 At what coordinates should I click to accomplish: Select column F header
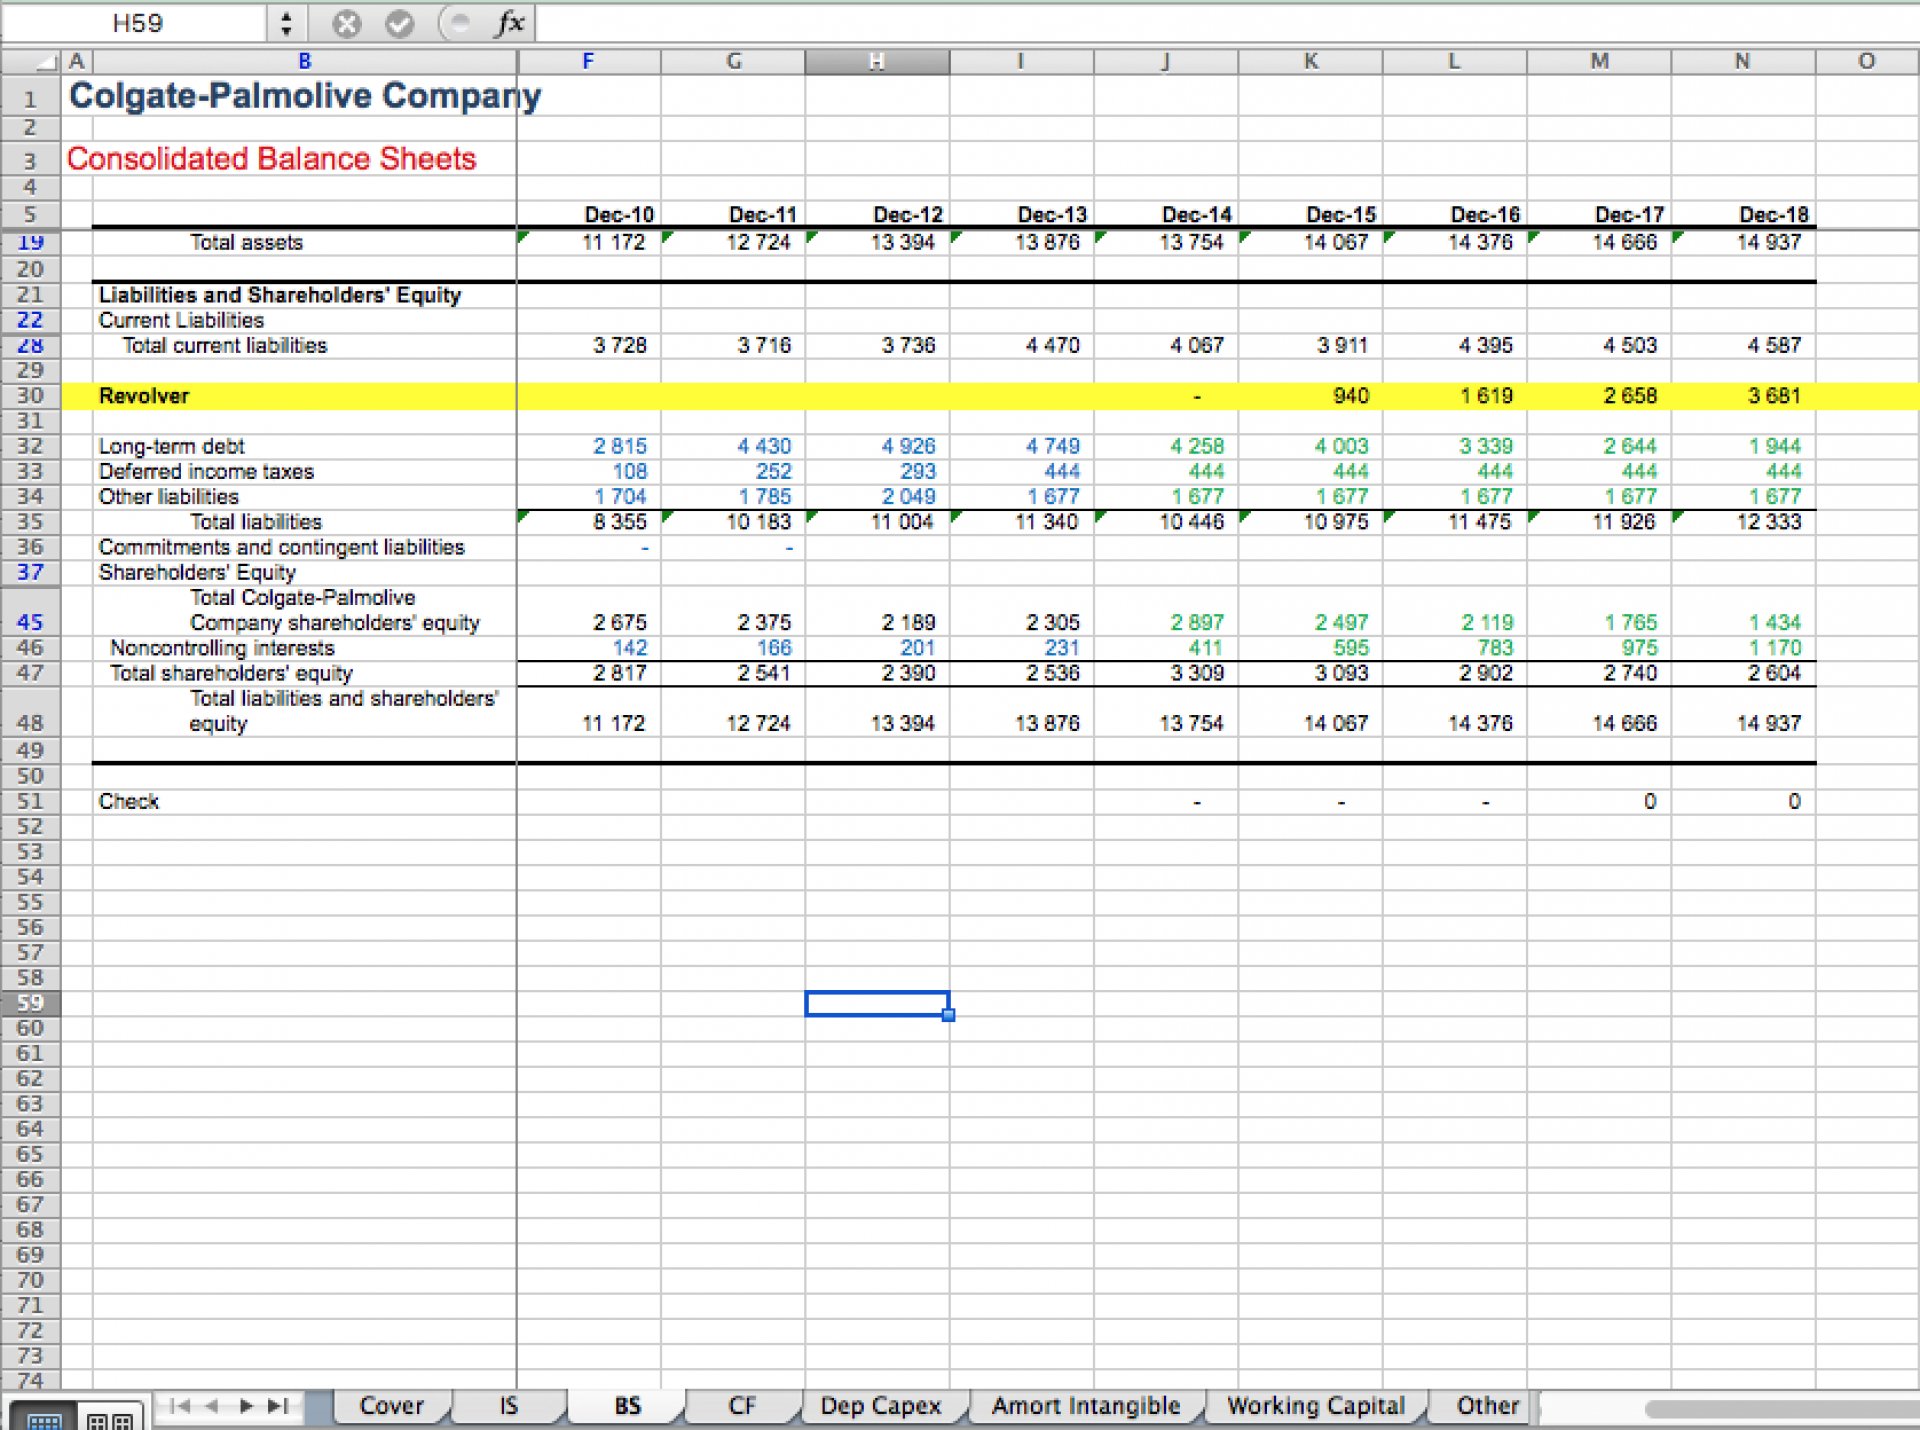[588, 62]
